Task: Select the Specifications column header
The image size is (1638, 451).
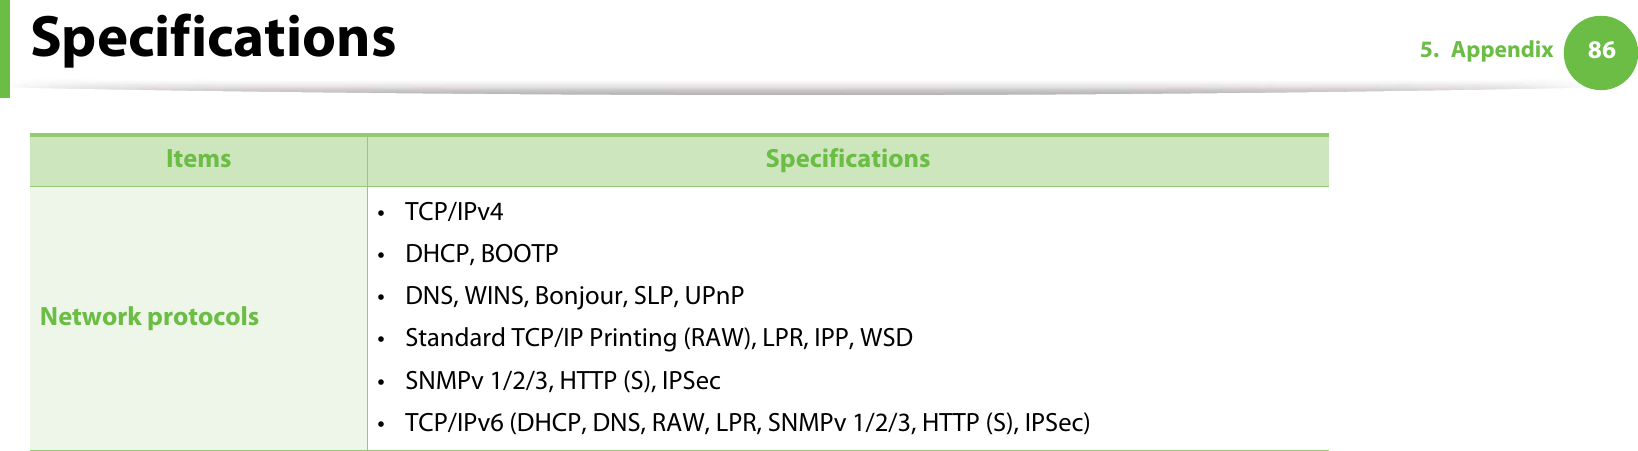Action: pos(848,159)
